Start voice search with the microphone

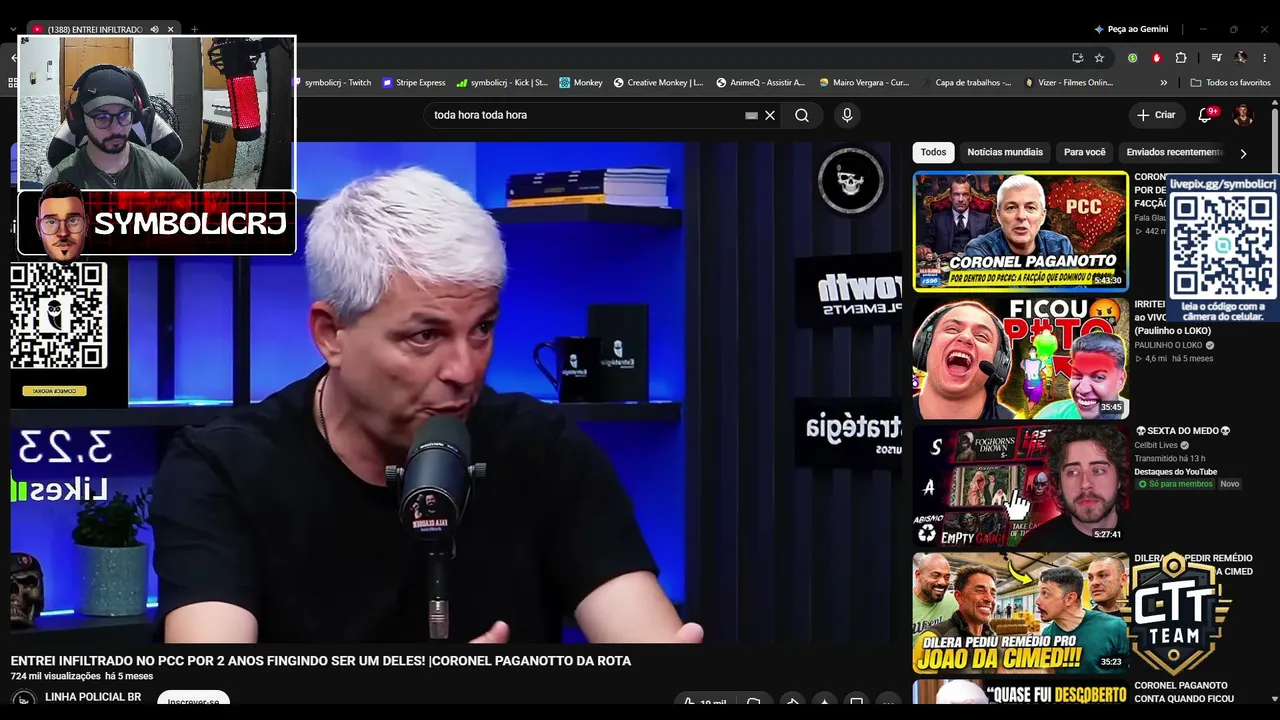pyautogui.click(x=847, y=115)
